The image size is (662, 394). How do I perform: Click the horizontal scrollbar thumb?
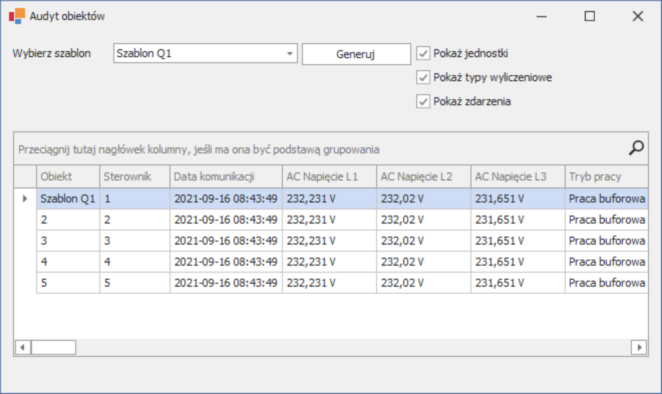[x=54, y=348]
